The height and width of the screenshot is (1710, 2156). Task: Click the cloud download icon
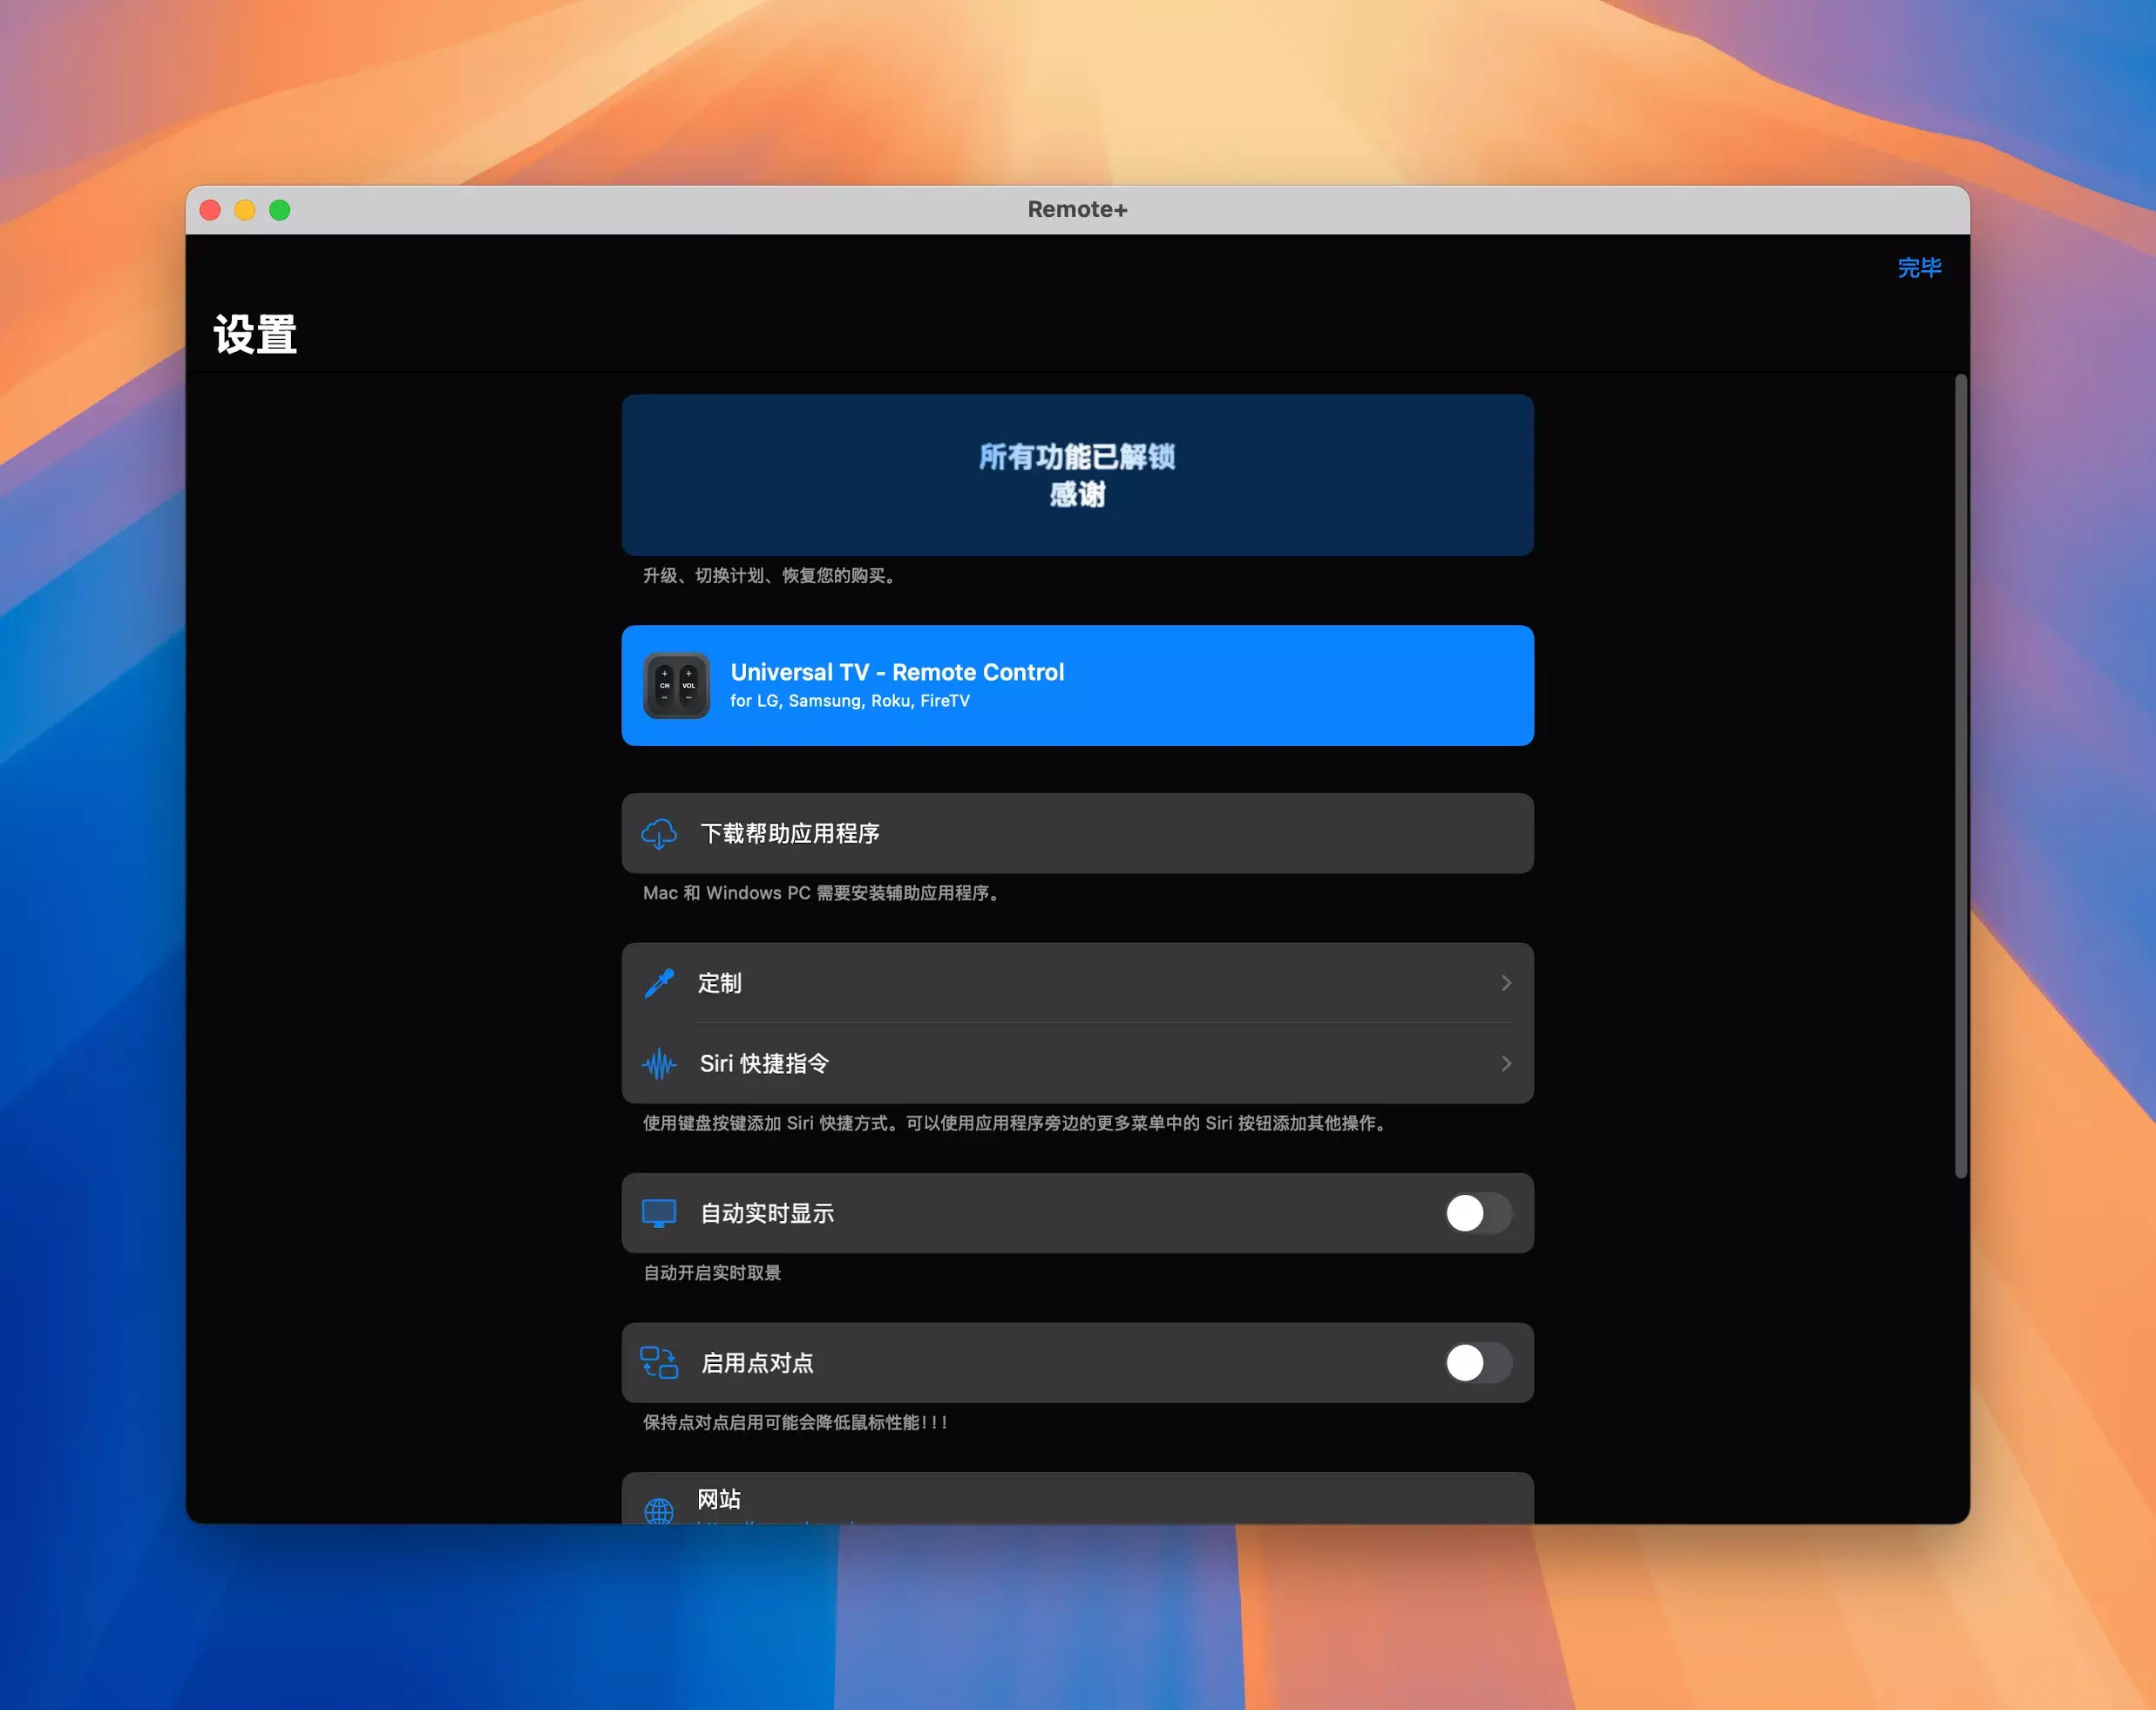(659, 833)
